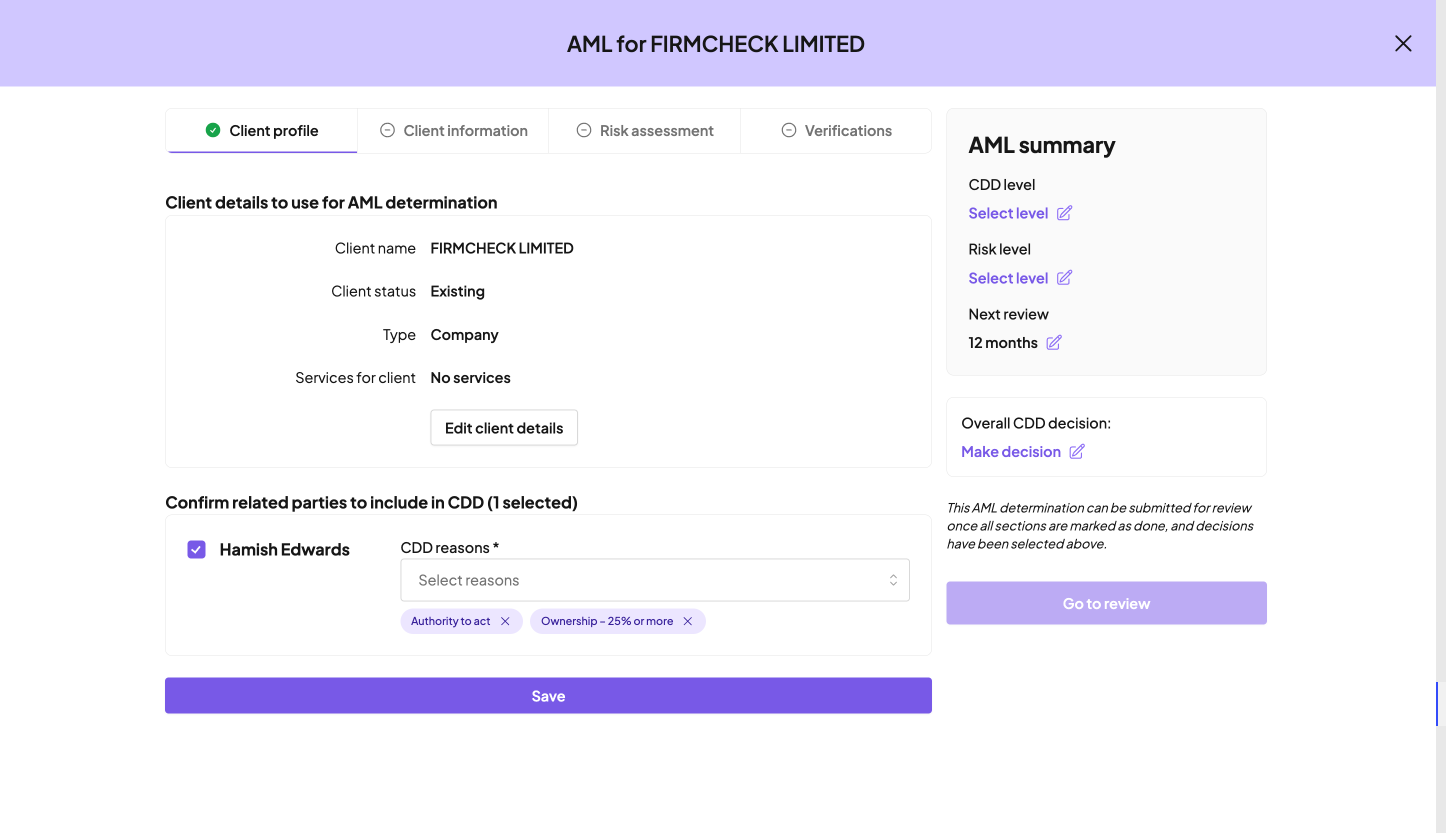
Task: Click the edit pencil next to 12 months
Action: (x=1054, y=343)
